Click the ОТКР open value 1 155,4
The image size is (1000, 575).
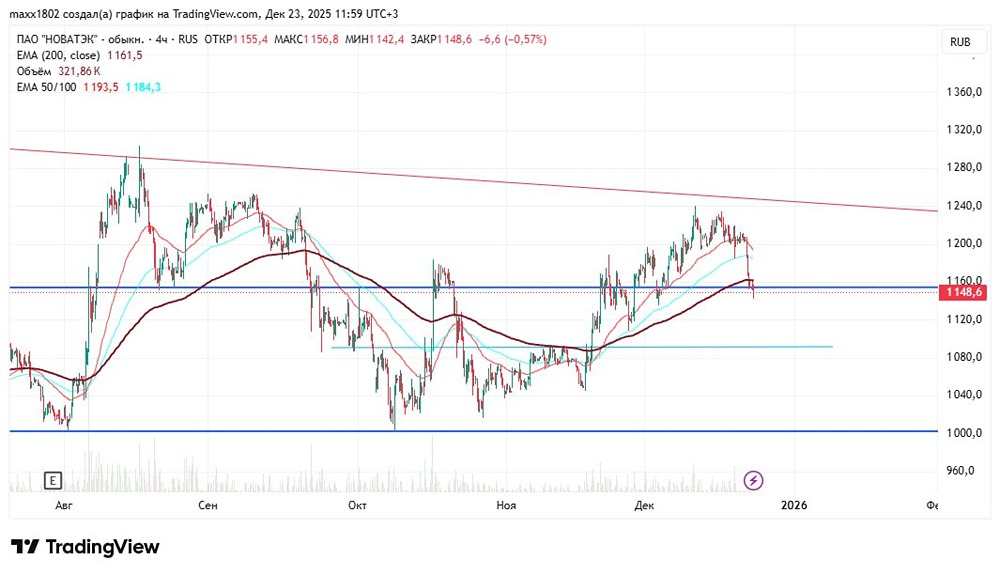tap(251, 40)
